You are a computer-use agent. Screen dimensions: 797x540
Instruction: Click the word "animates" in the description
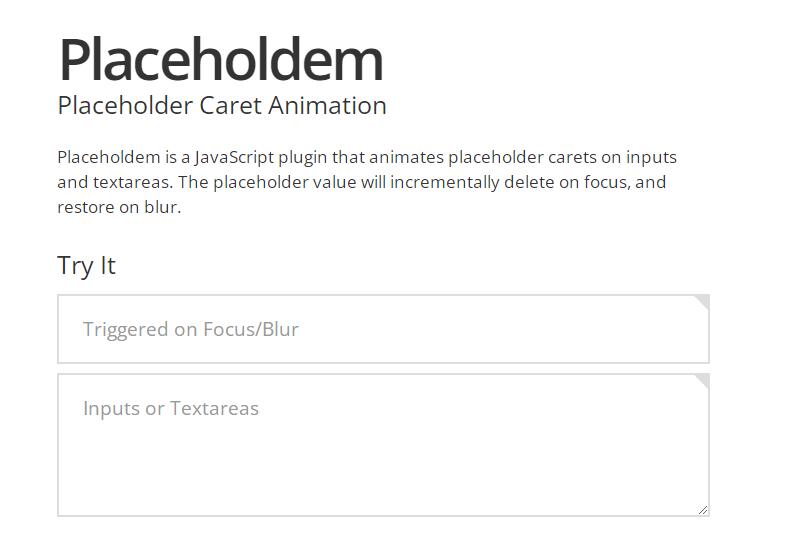point(406,157)
